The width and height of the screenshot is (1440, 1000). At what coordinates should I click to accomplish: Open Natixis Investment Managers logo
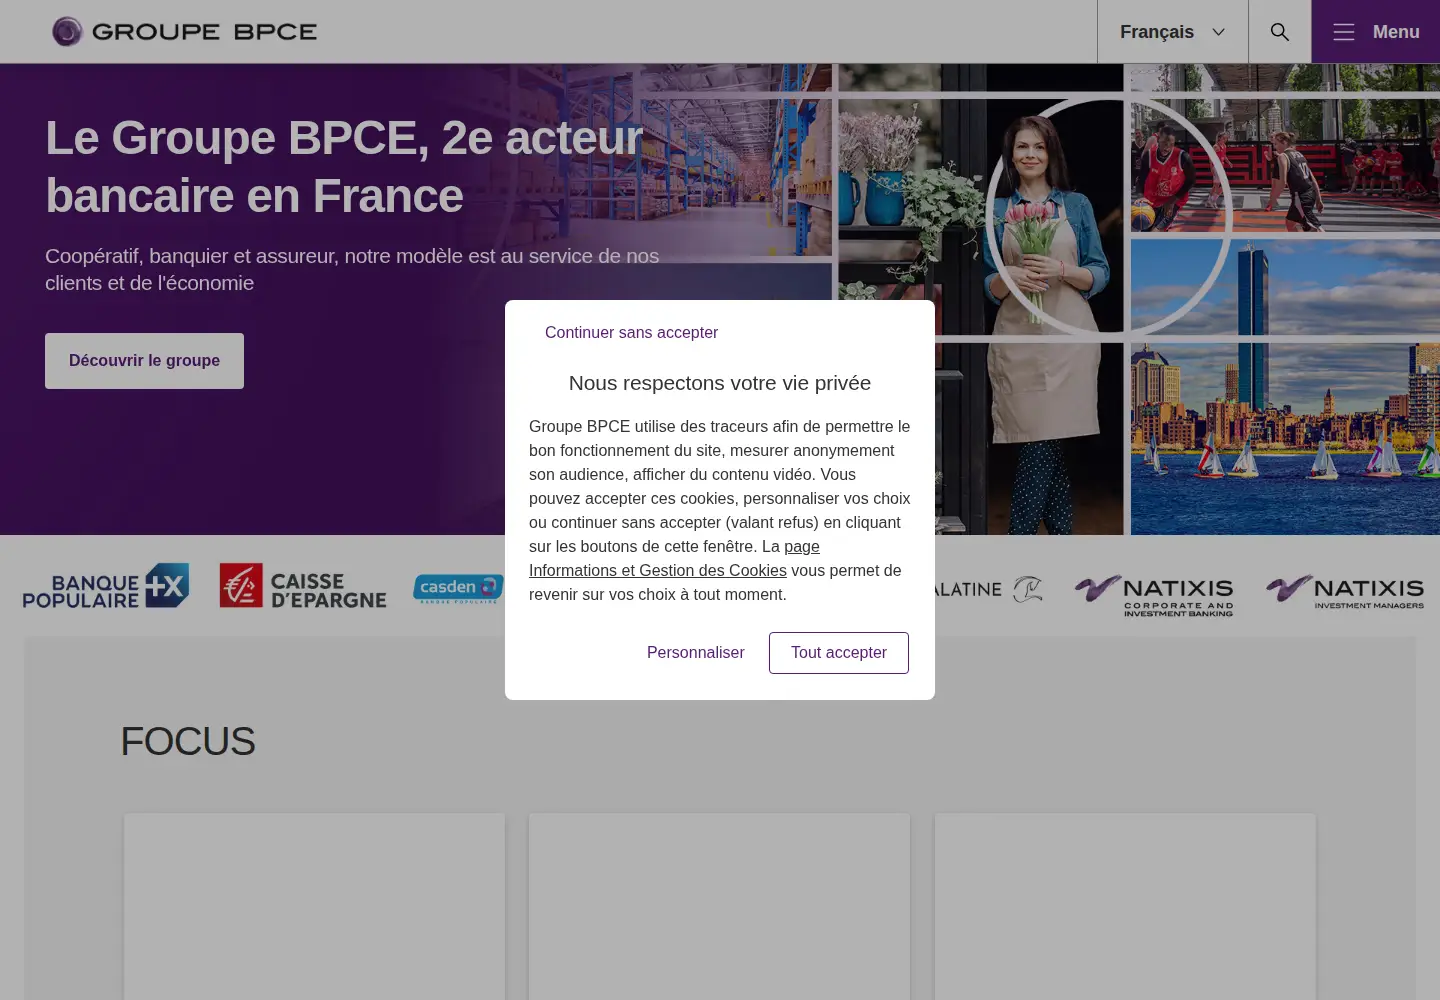[1345, 591]
